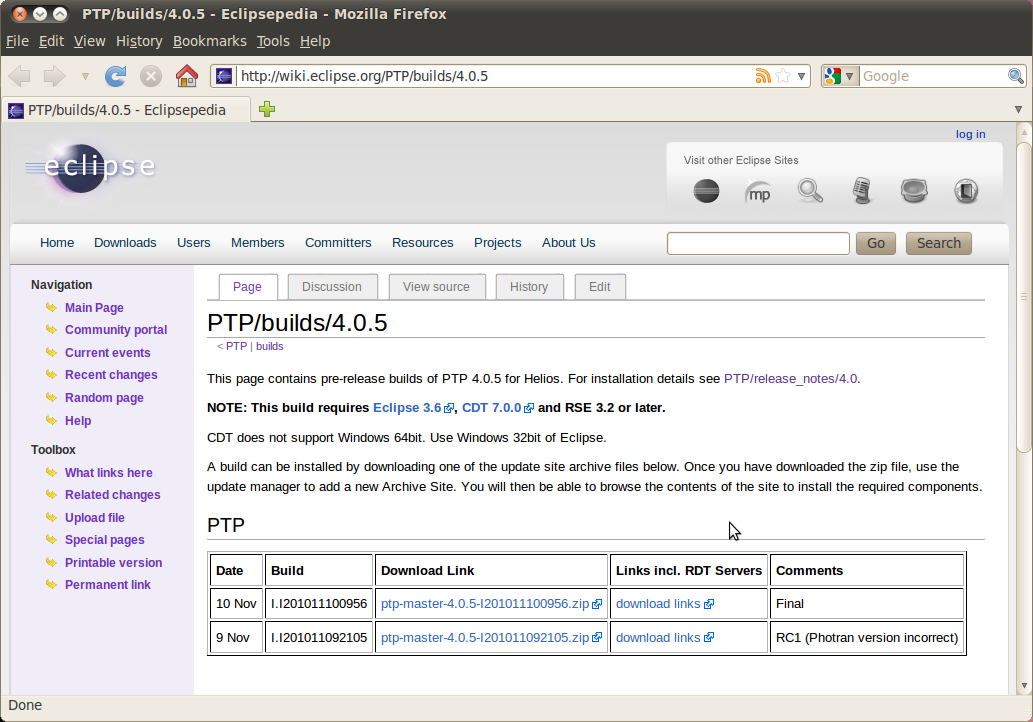Screen dimensions: 1033x722
Task: Open About Us in the nav bar
Action: 569,242
